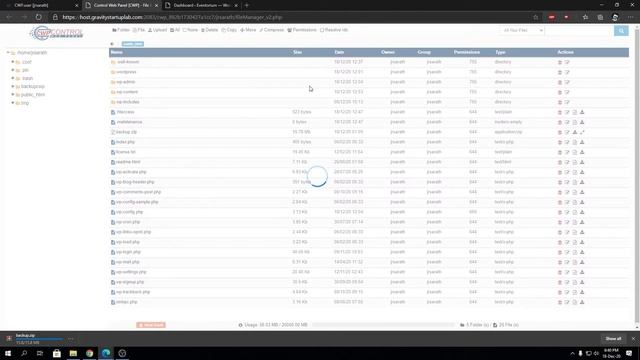Expand the public_html tree node arrow
This screenshot has height=360, width=640.
[x=13, y=95]
